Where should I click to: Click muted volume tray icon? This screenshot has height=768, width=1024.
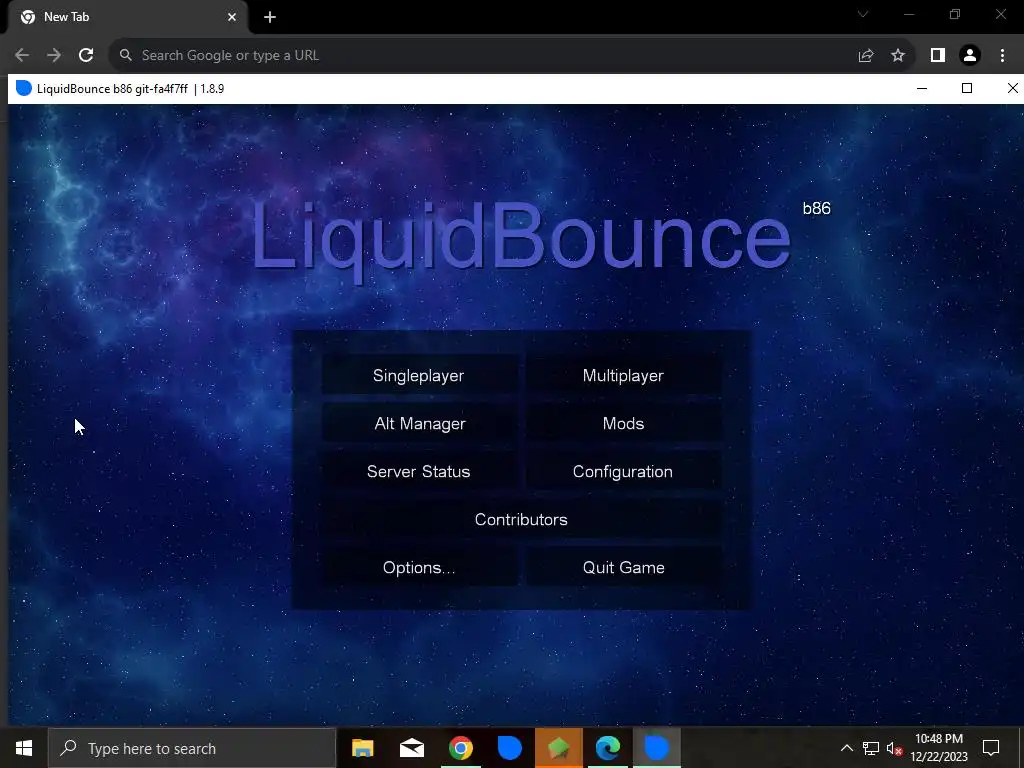pyautogui.click(x=894, y=748)
